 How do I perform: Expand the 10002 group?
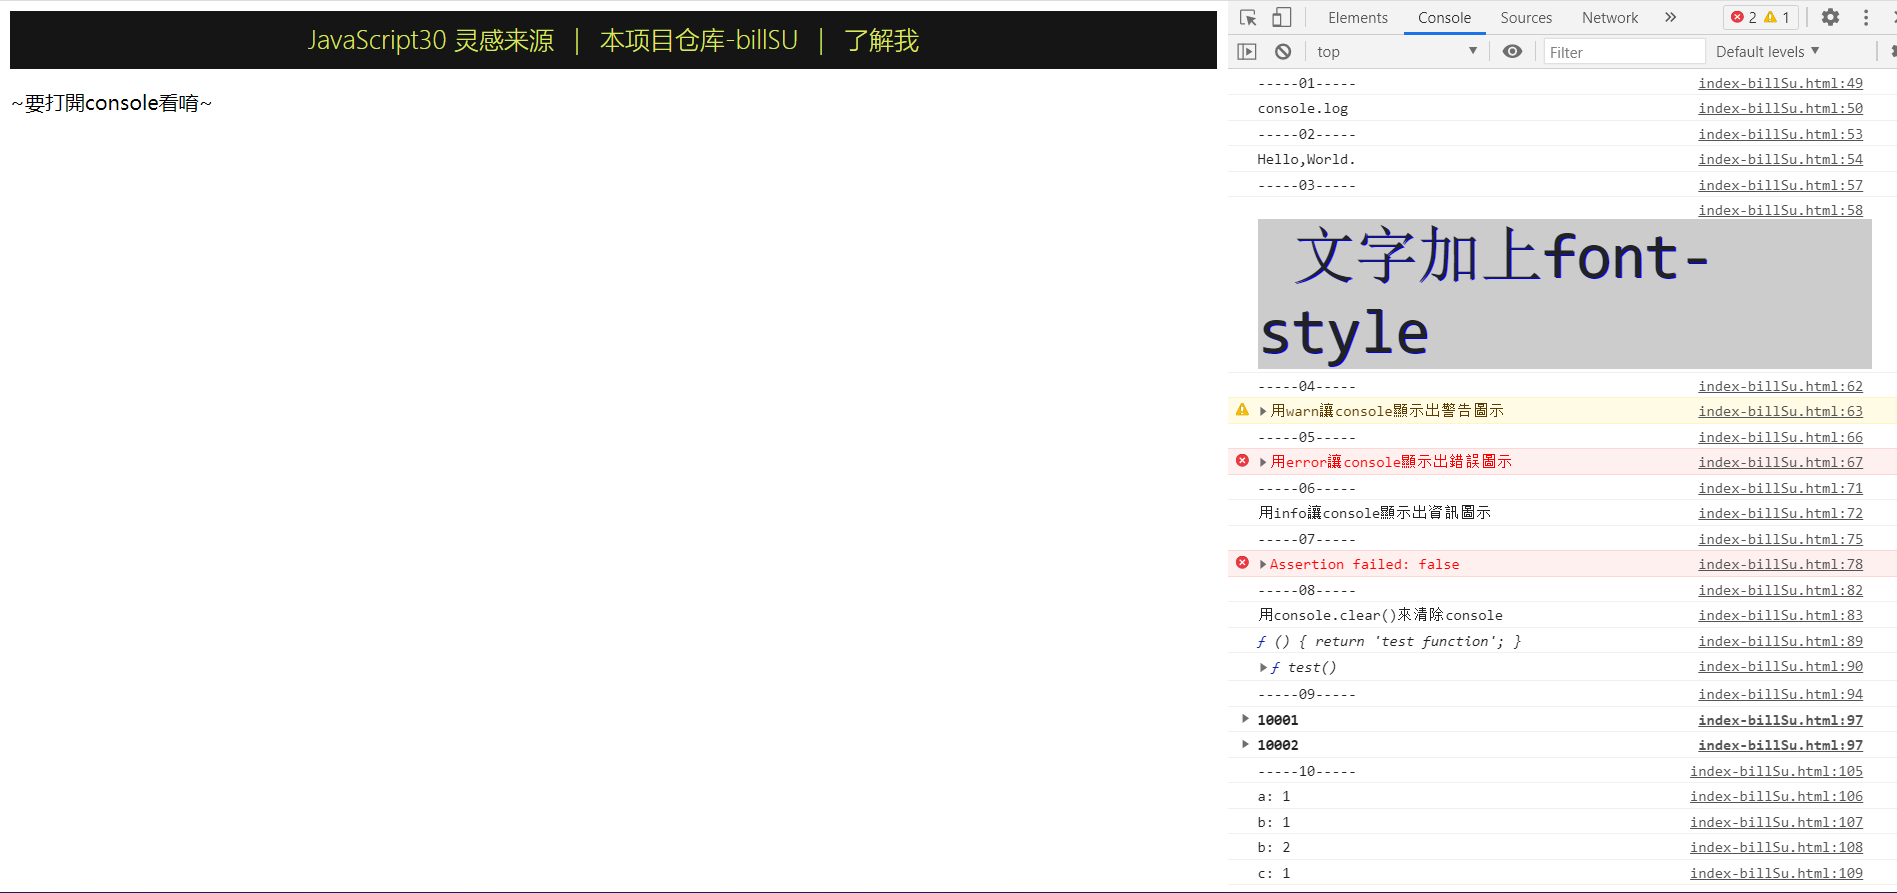[1245, 743]
